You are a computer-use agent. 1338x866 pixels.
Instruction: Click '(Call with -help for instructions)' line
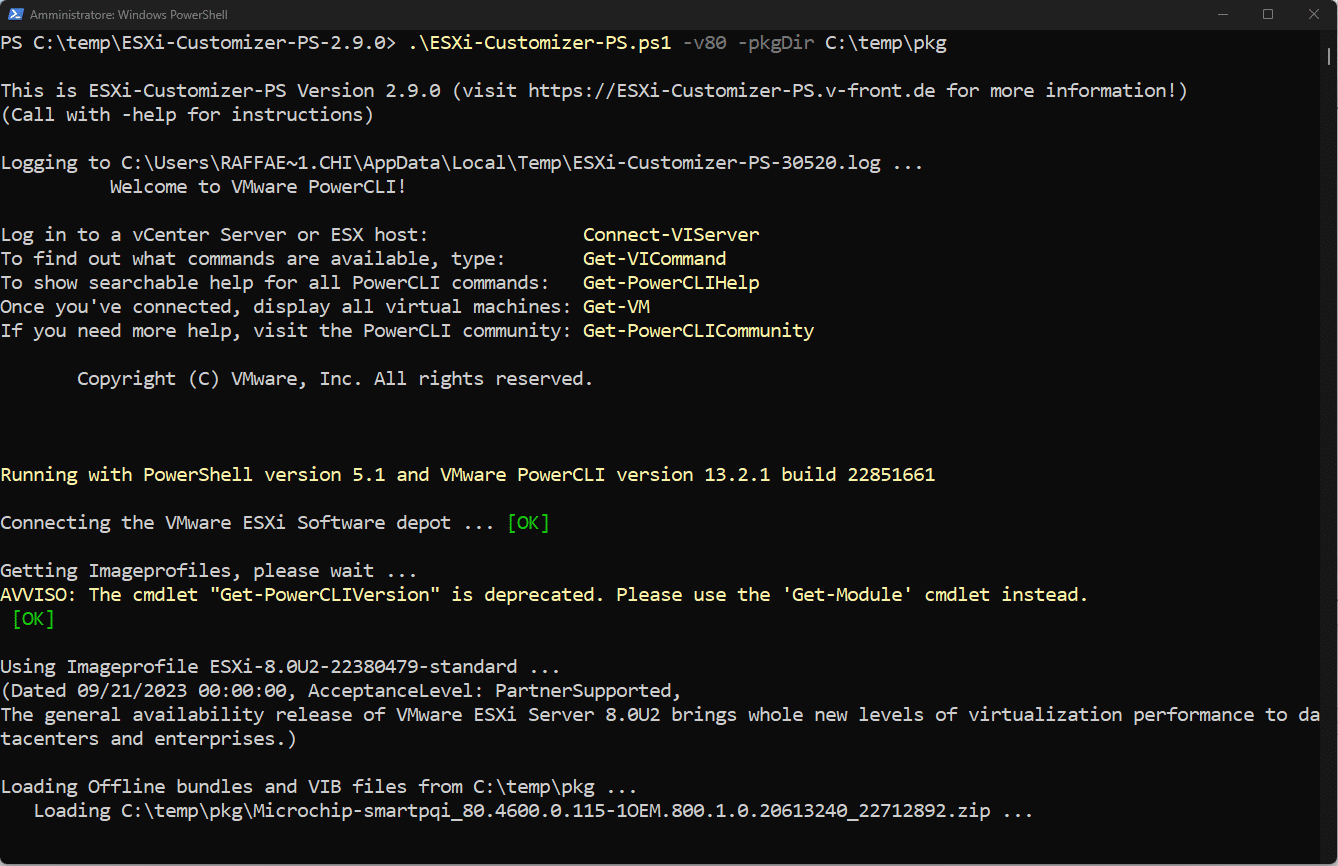187,115
